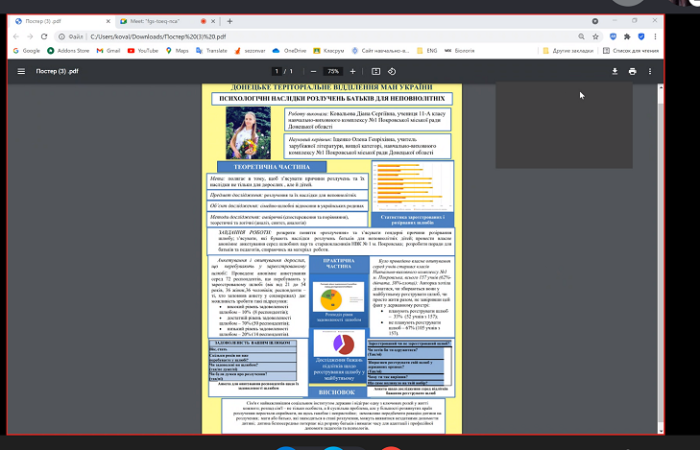700x450 pixels.
Task: Open the Список для чтения reading list
Action: click(632, 50)
